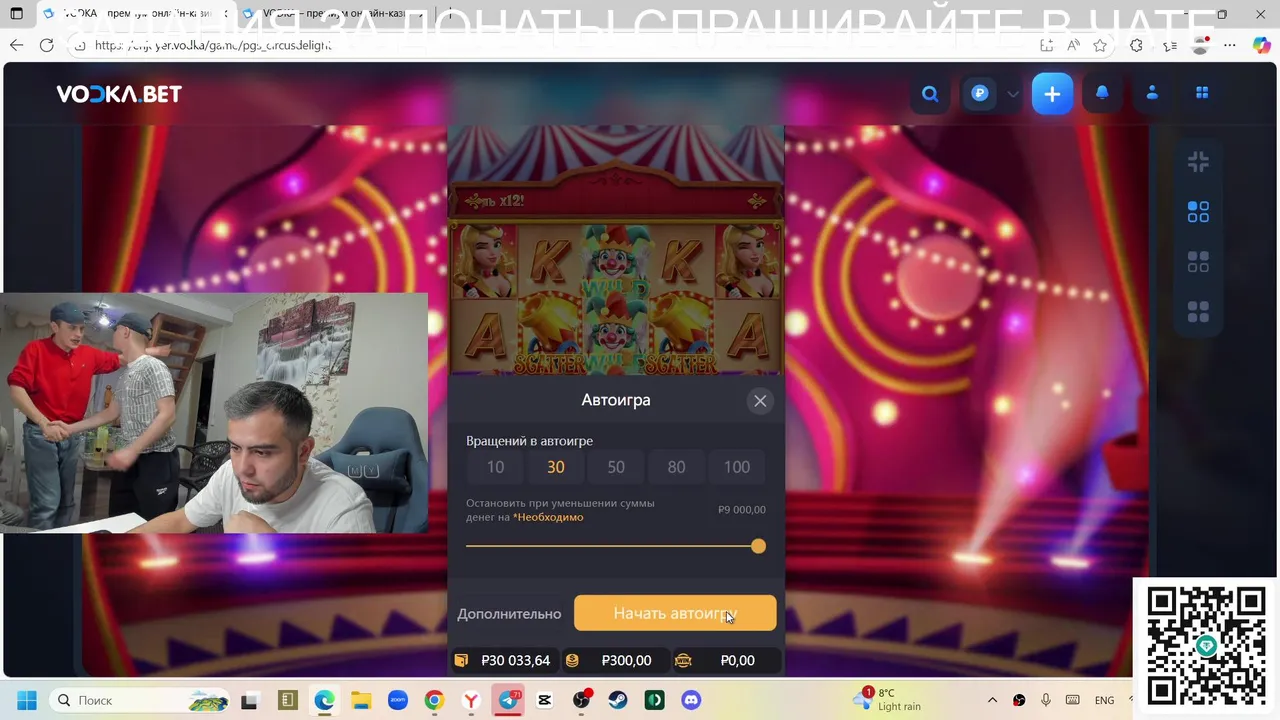Close the Автоигра dialog
The image size is (1280, 720).
click(760, 401)
